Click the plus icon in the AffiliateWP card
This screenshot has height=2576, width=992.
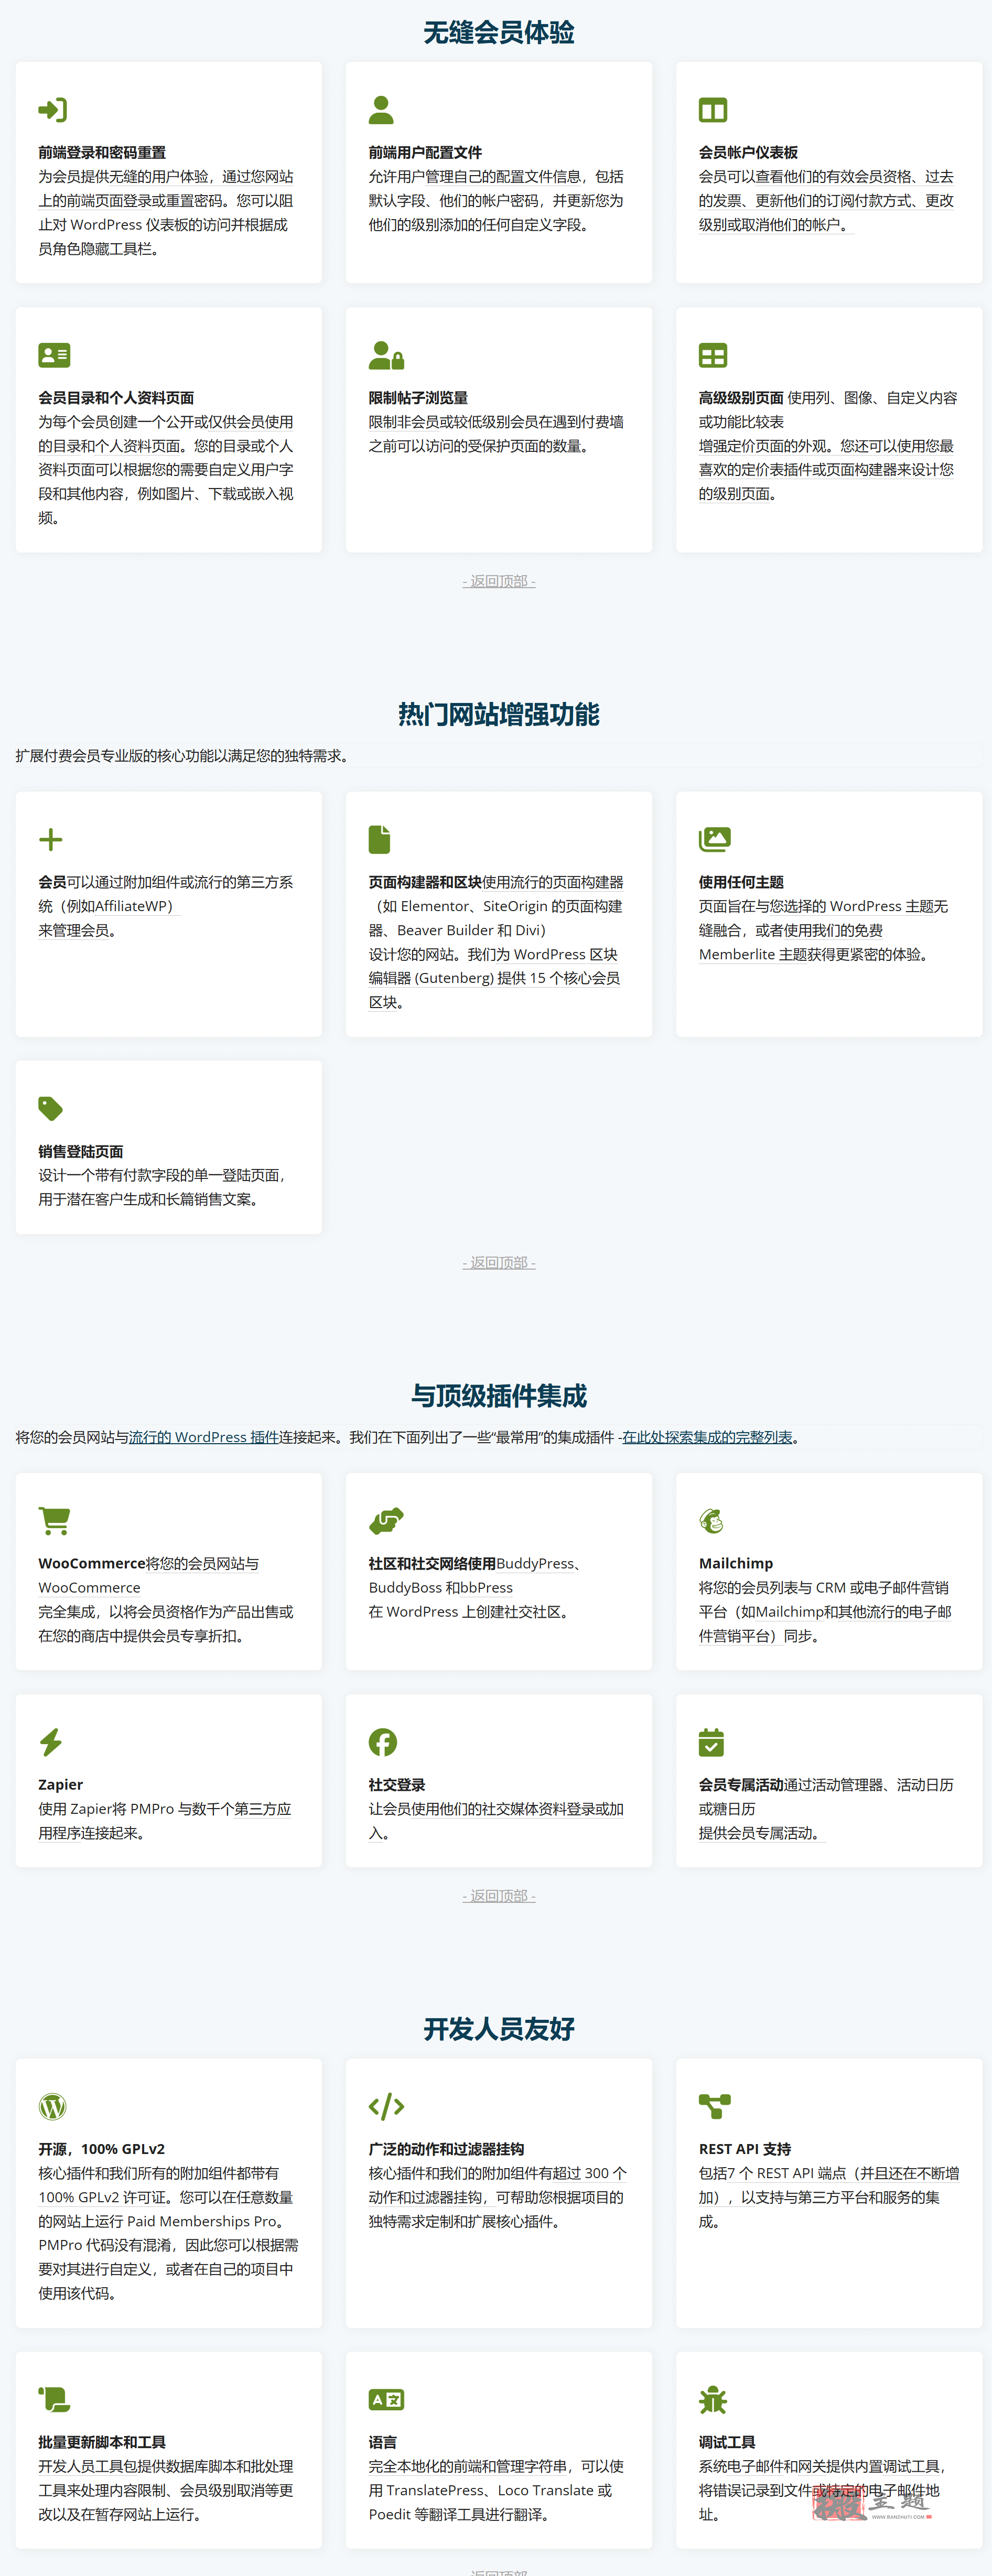[51, 839]
